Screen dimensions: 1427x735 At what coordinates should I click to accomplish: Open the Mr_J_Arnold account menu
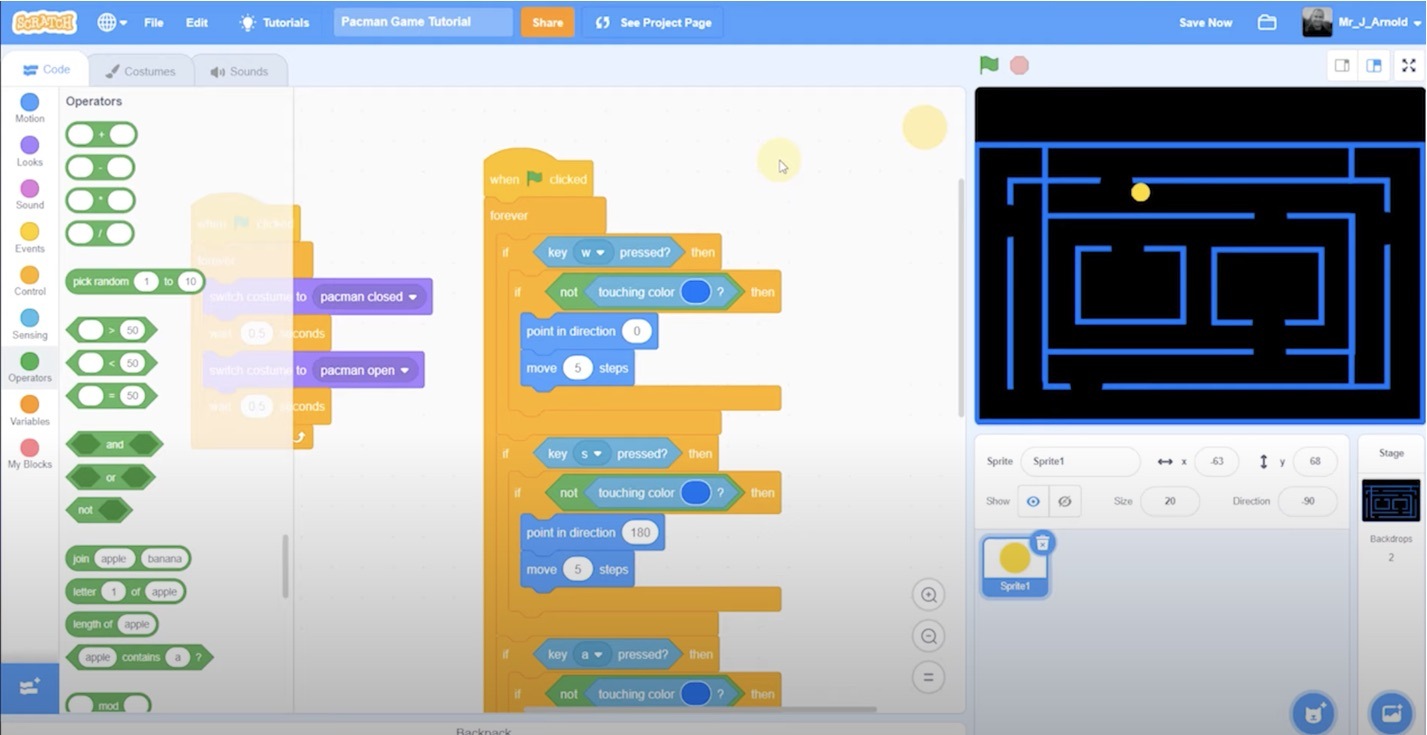click(1361, 22)
